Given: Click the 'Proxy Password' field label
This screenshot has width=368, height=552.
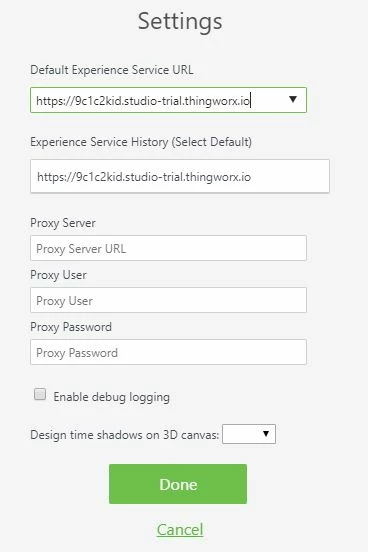Looking at the screenshot, I should (71, 327).
